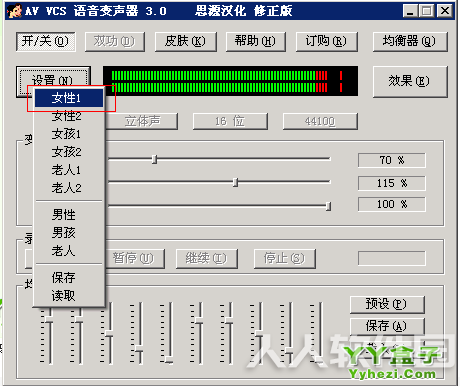This screenshot has height=386, width=460.
Task: Click the fifth equalizer band slider handle
Action: point(169,361)
